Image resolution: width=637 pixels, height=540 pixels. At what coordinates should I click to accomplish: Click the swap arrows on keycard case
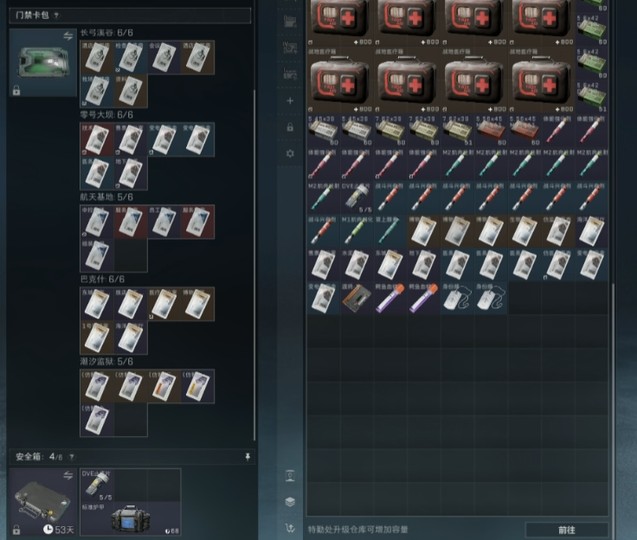tap(69, 34)
